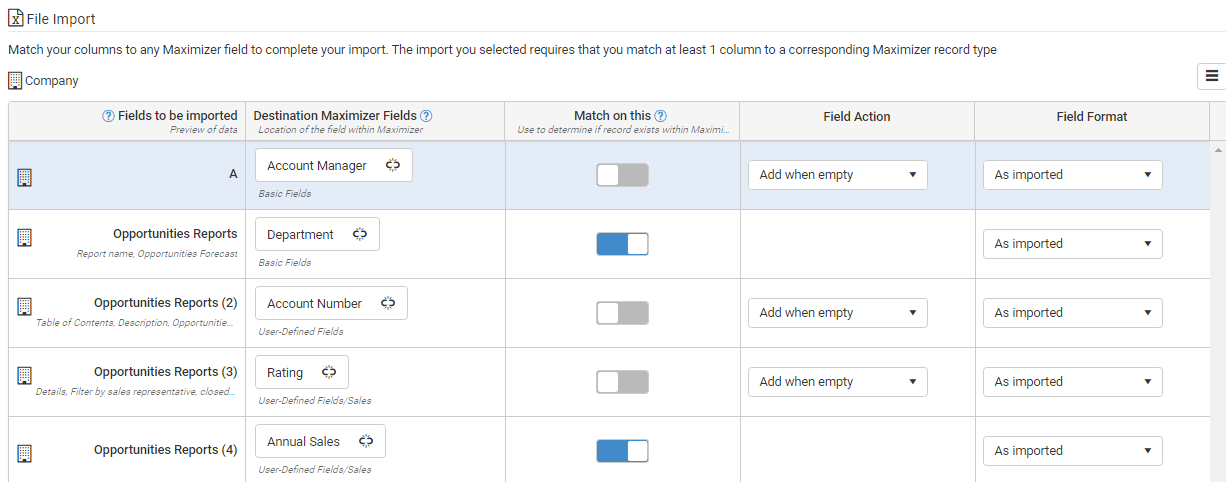The height and width of the screenshot is (482, 1226).
Task: Click help icon beside Match on this
Action: 661,116
